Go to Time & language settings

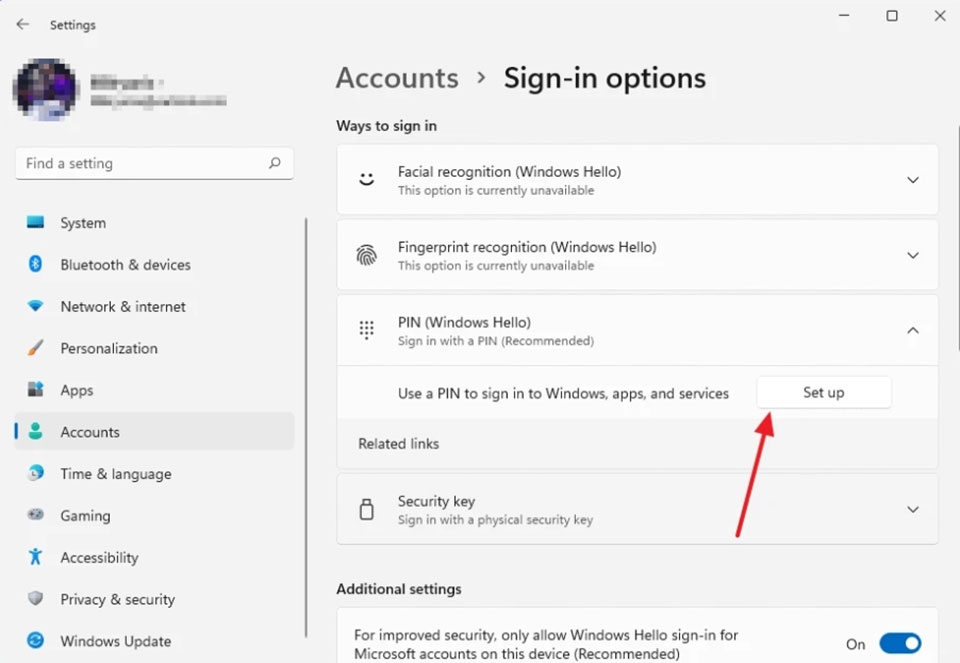pos(115,474)
